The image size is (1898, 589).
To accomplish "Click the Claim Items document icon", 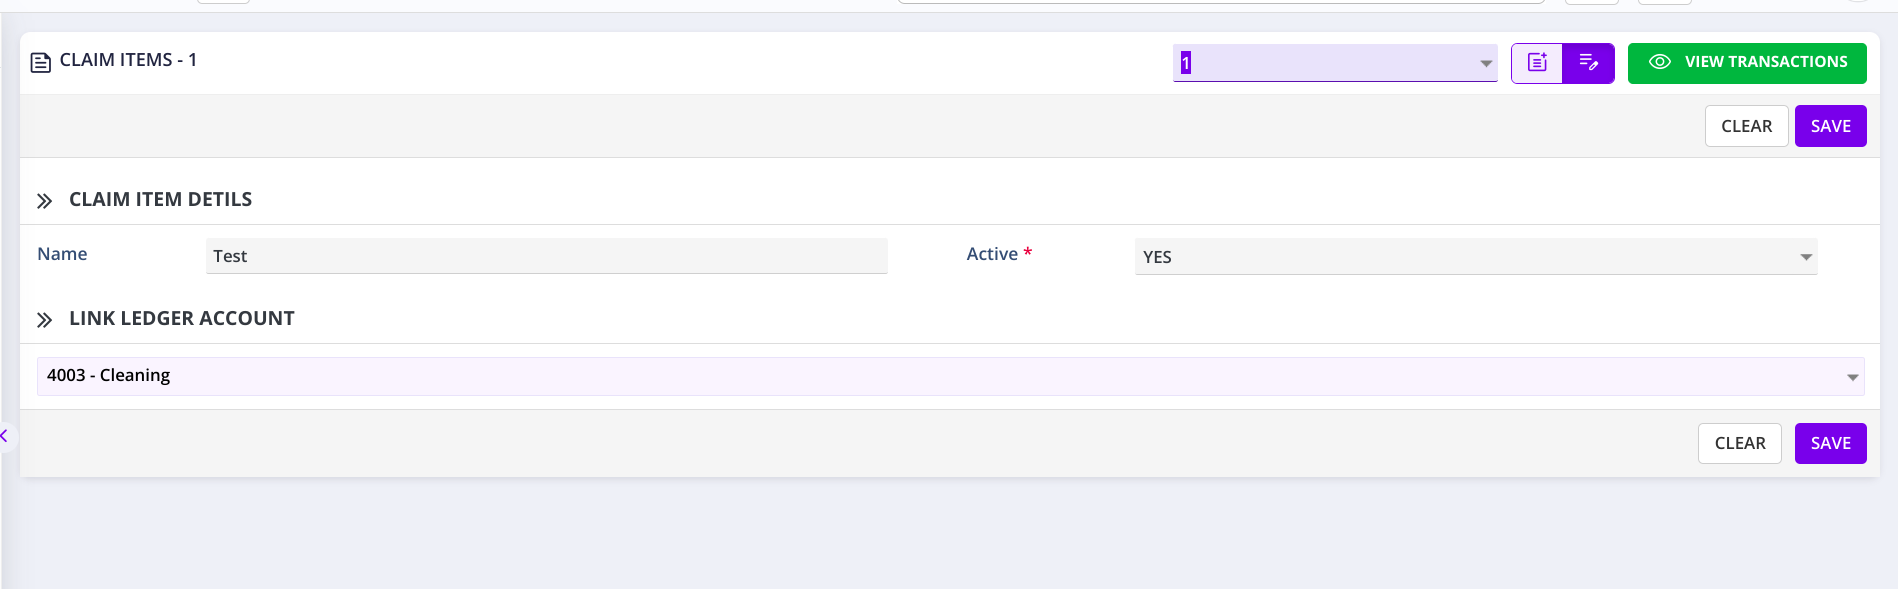I will pyautogui.click(x=41, y=63).
